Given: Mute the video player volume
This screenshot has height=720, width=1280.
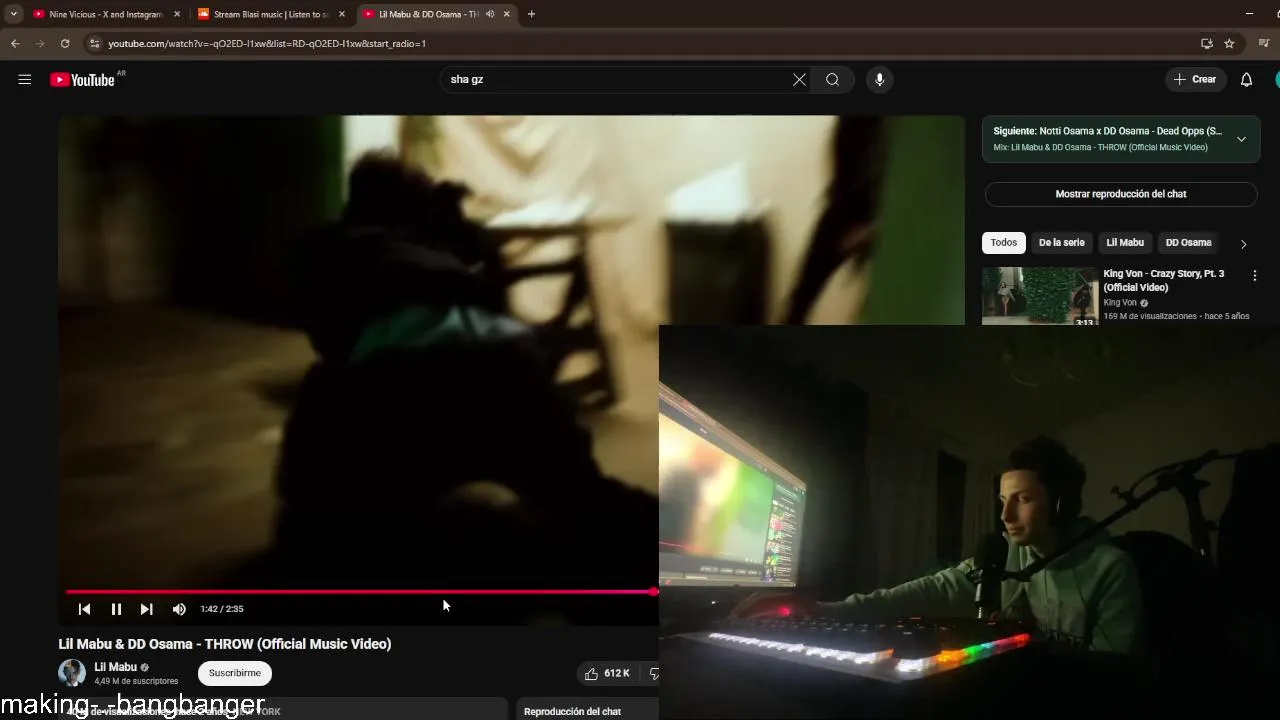Looking at the screenshot, I should click(x=179, y=609).
